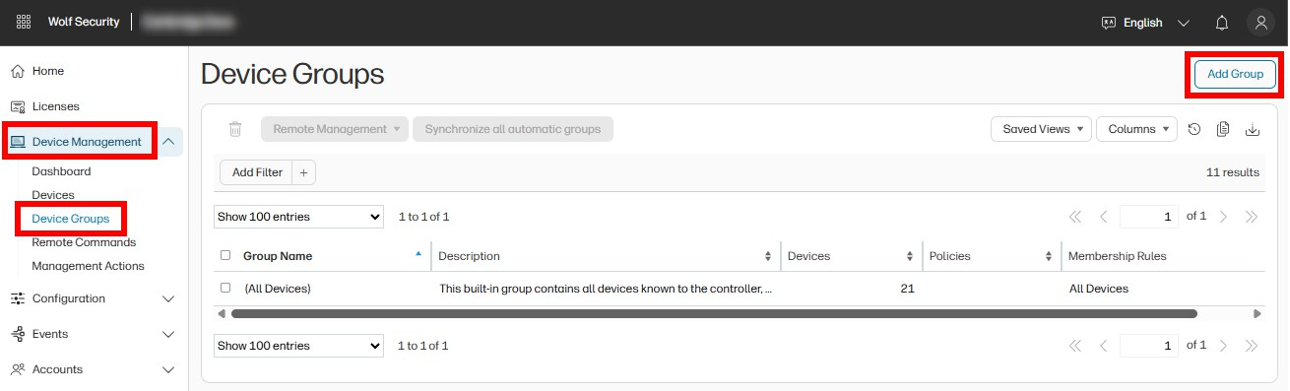
Task: Sort the Description column
Action: [768, 256]
